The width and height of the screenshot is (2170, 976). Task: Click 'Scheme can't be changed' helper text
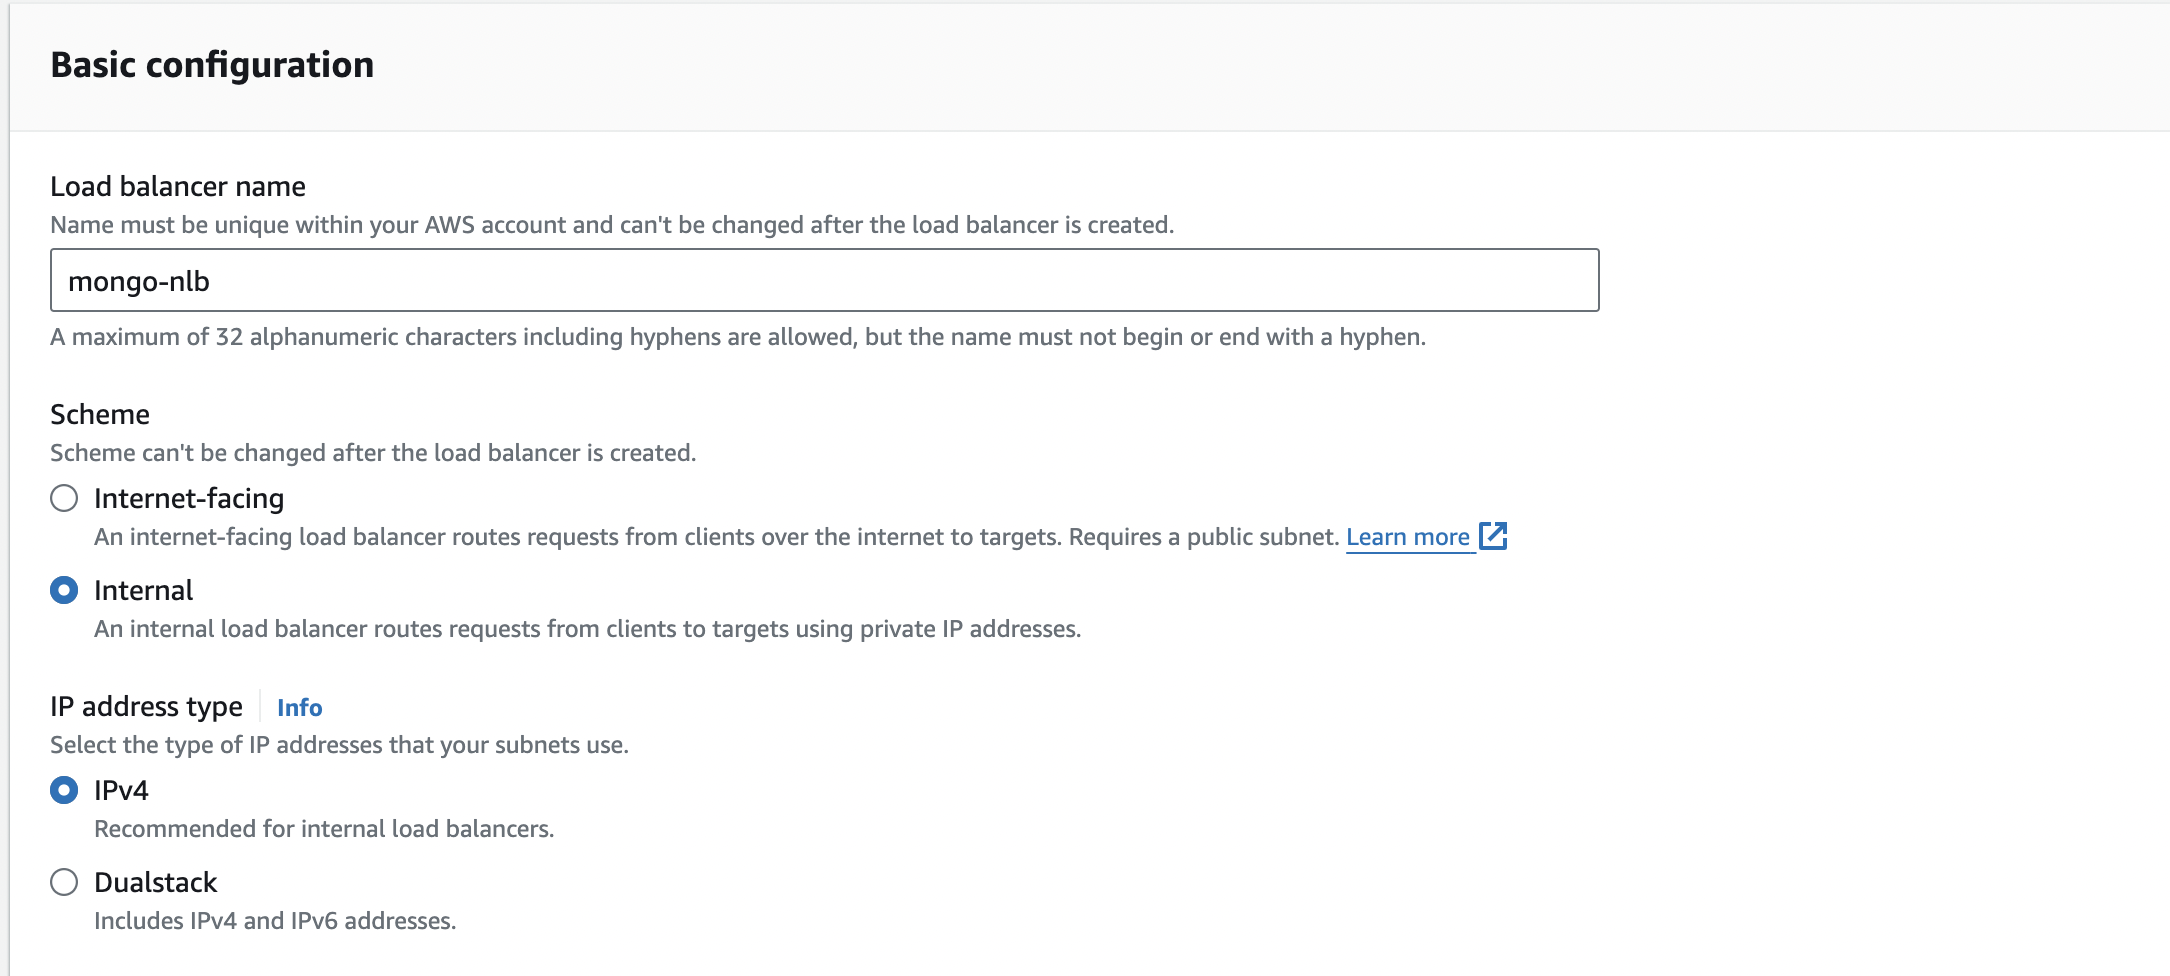(x=373, y=453)
